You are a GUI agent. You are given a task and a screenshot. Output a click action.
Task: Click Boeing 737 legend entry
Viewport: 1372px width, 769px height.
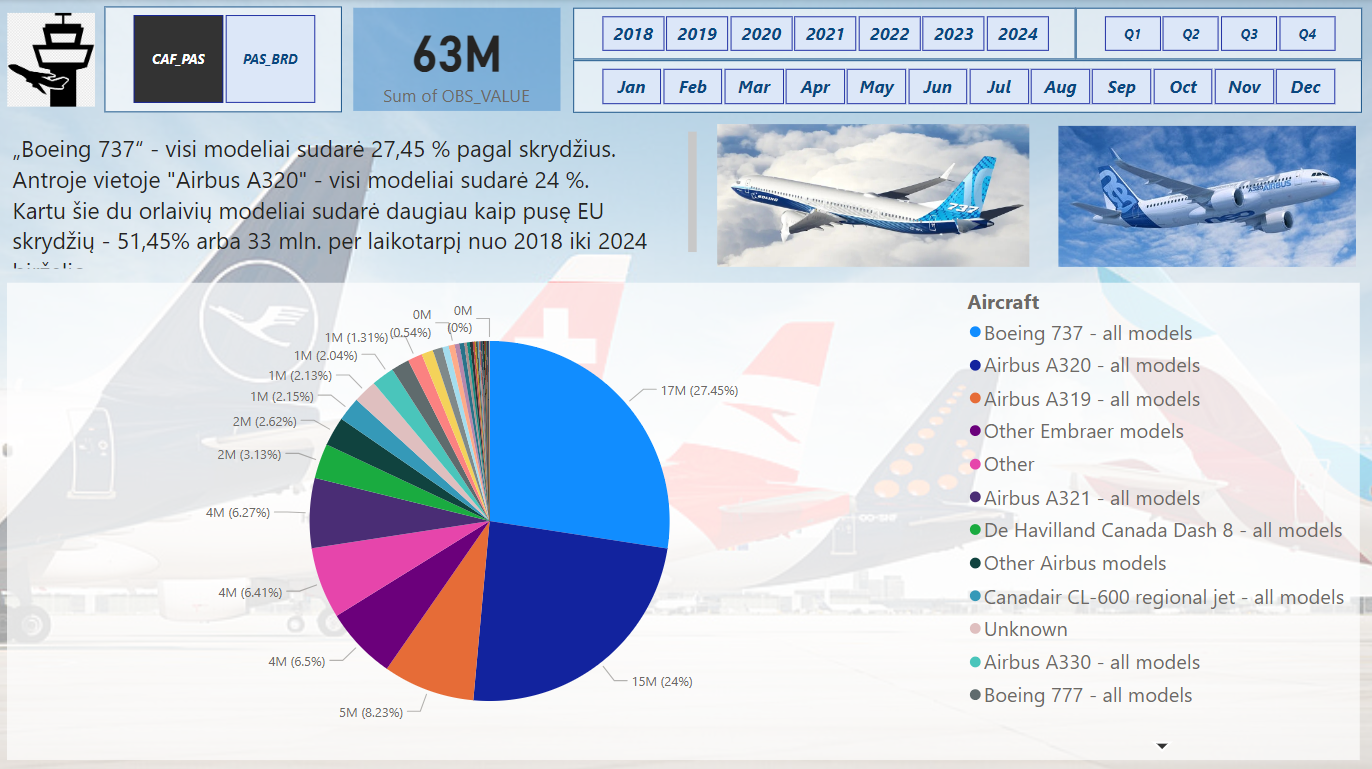tap(1080, 333)
